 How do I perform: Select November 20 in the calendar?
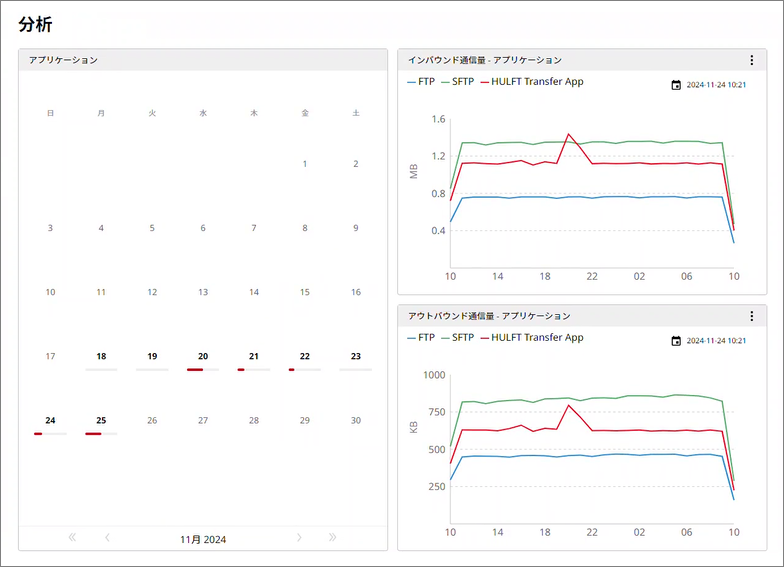point(203,356)
